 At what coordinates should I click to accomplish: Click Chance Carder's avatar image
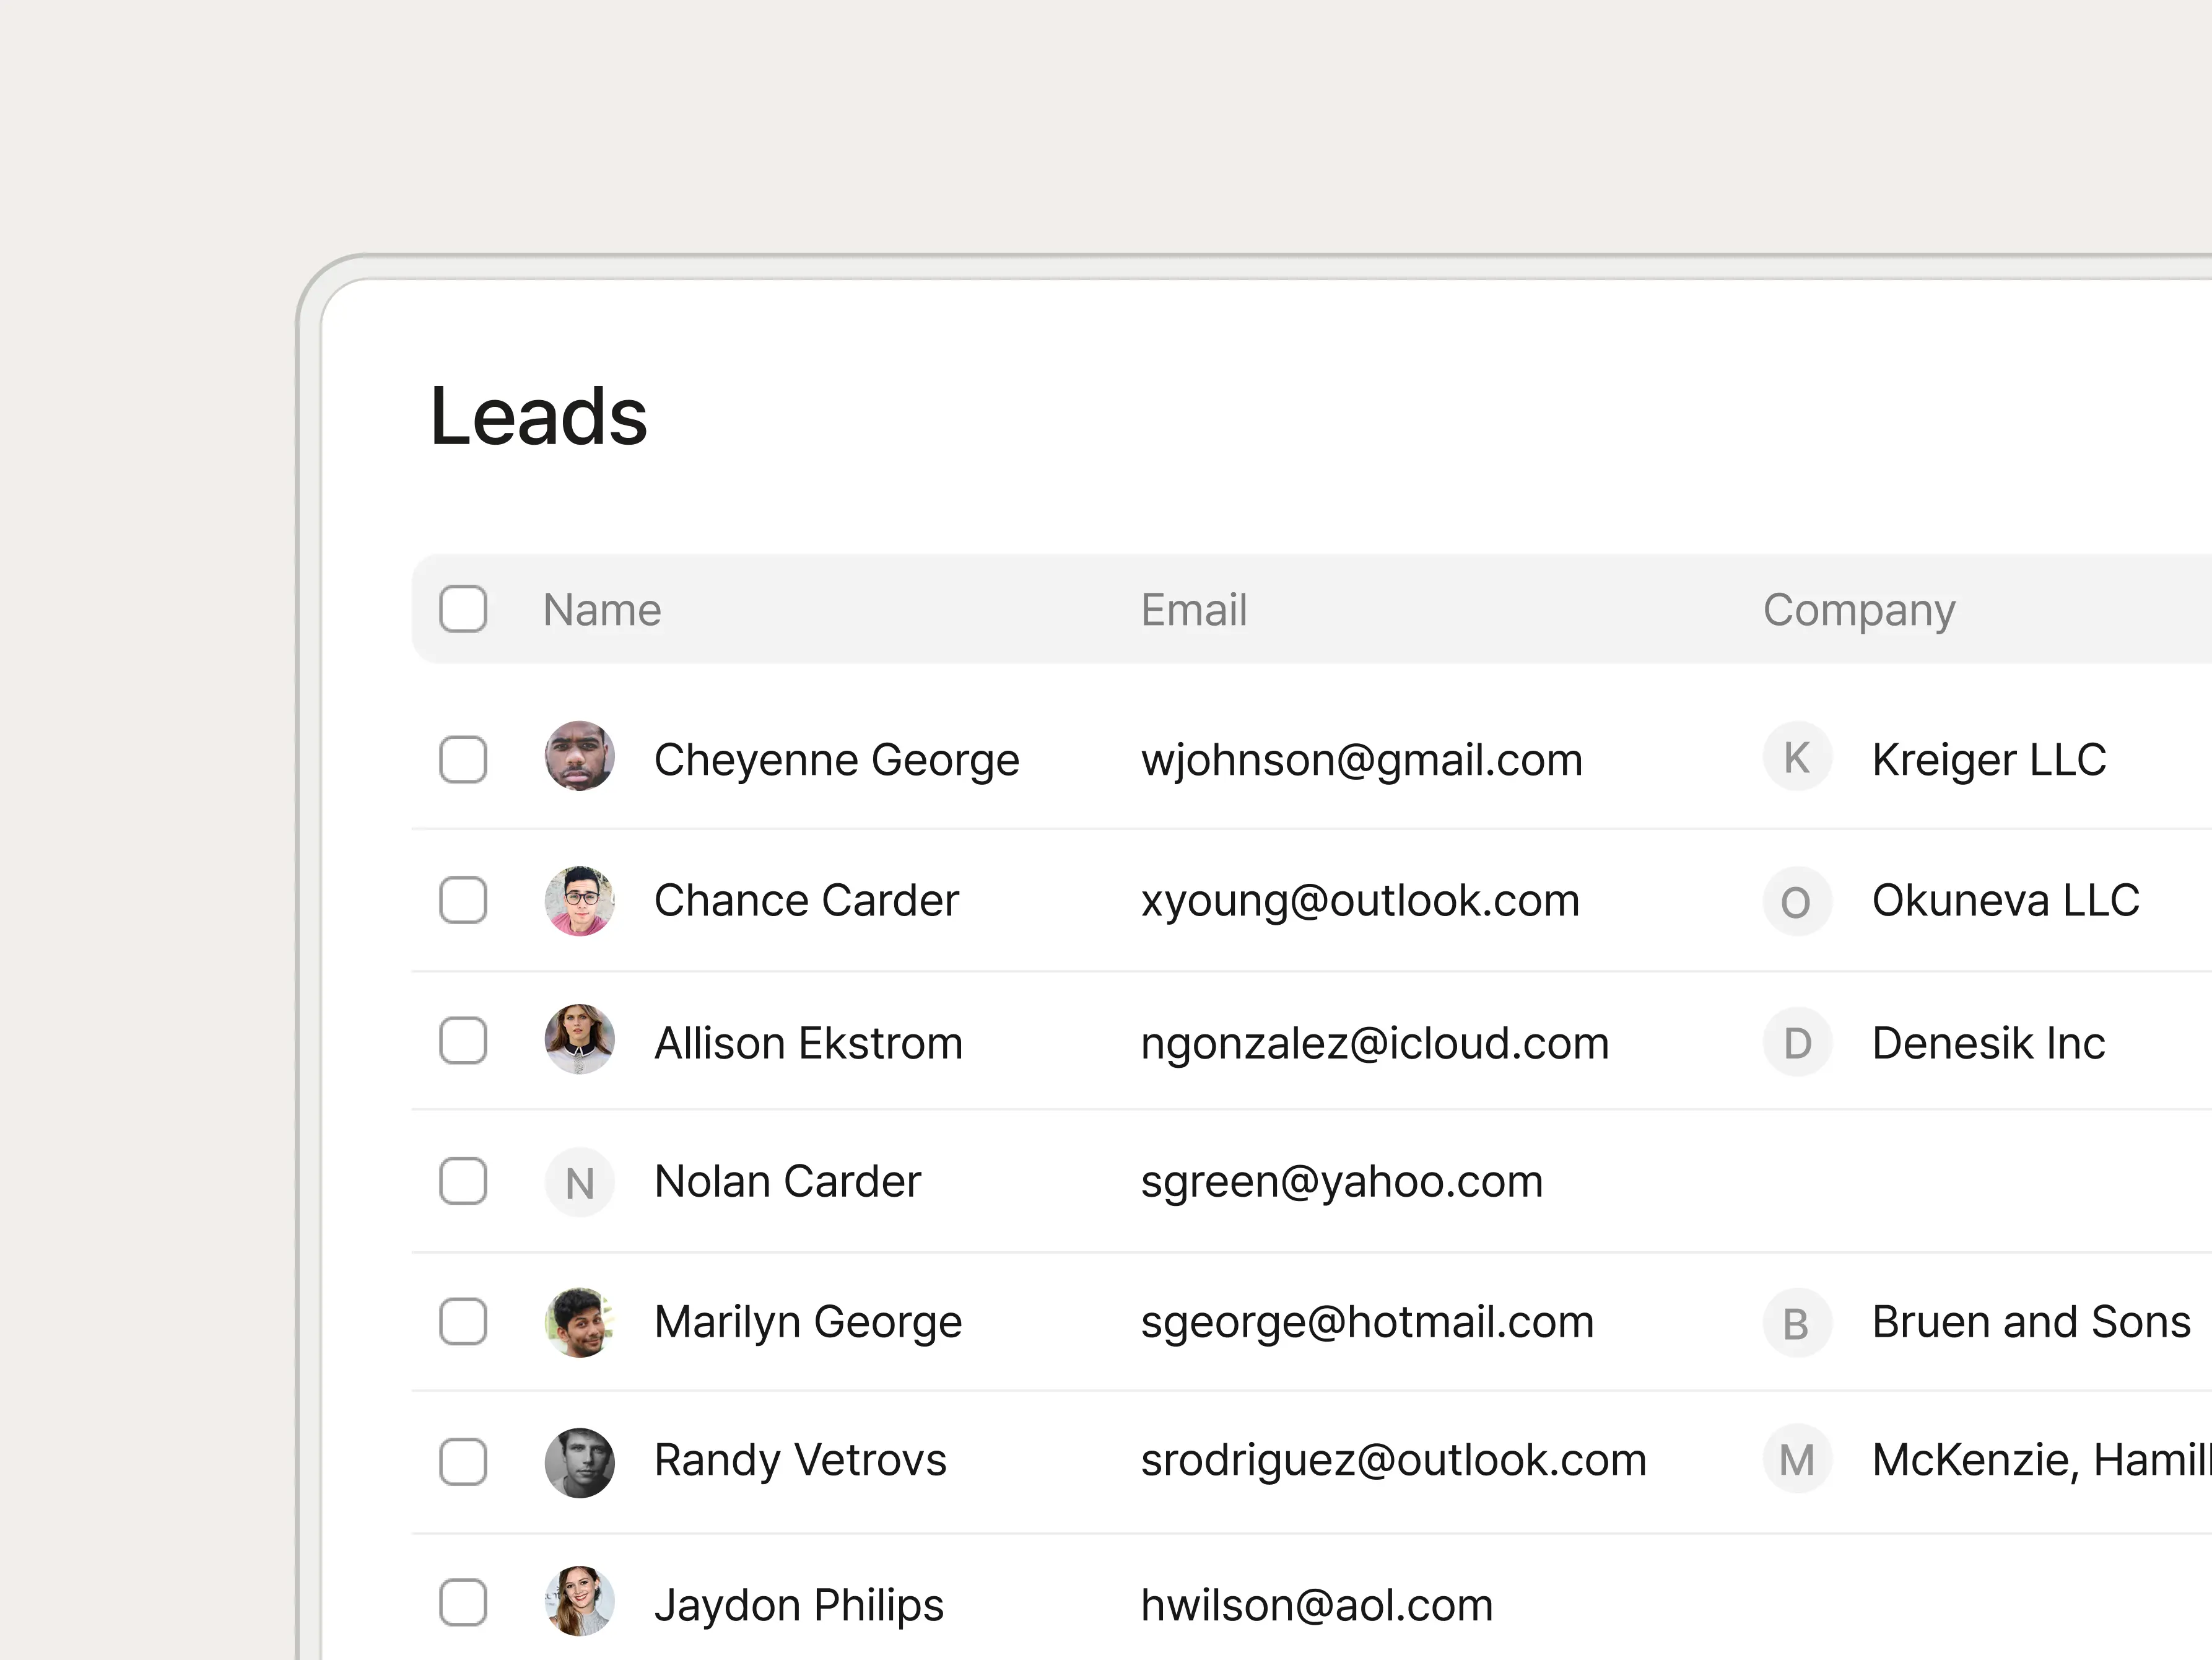579,900
